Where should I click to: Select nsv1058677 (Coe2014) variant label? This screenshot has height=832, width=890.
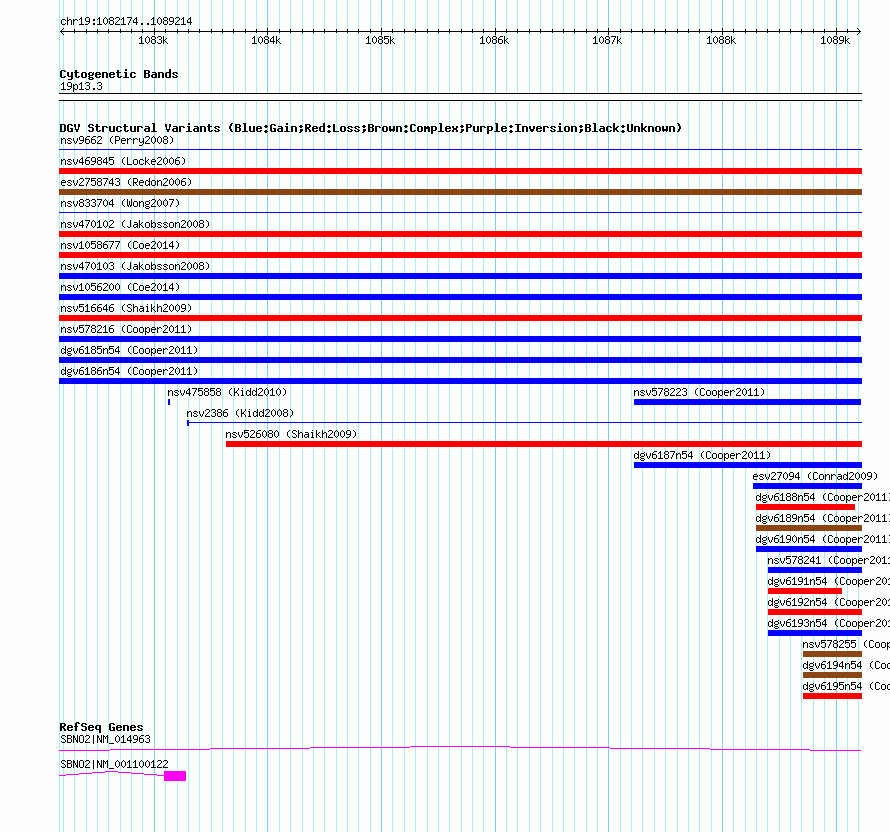pyautogui.click(x=120, y=245)
